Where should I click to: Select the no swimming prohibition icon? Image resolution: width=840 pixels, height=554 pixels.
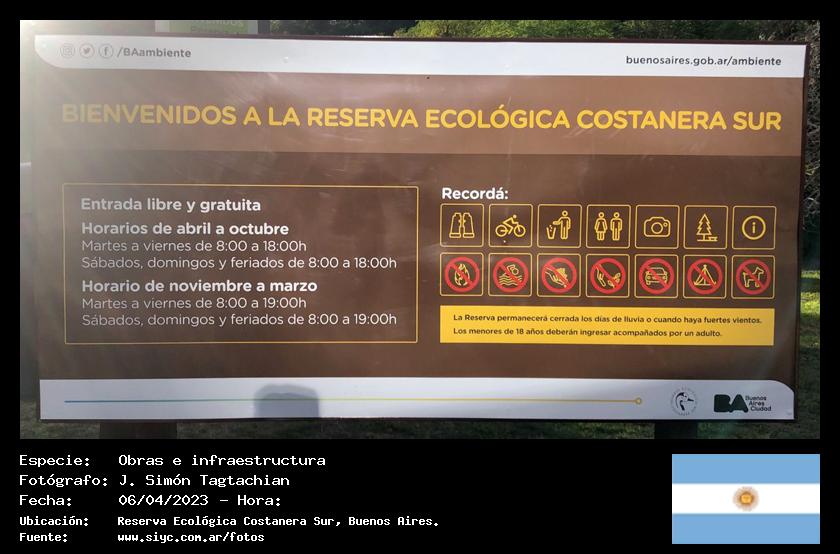pos(510,275)
